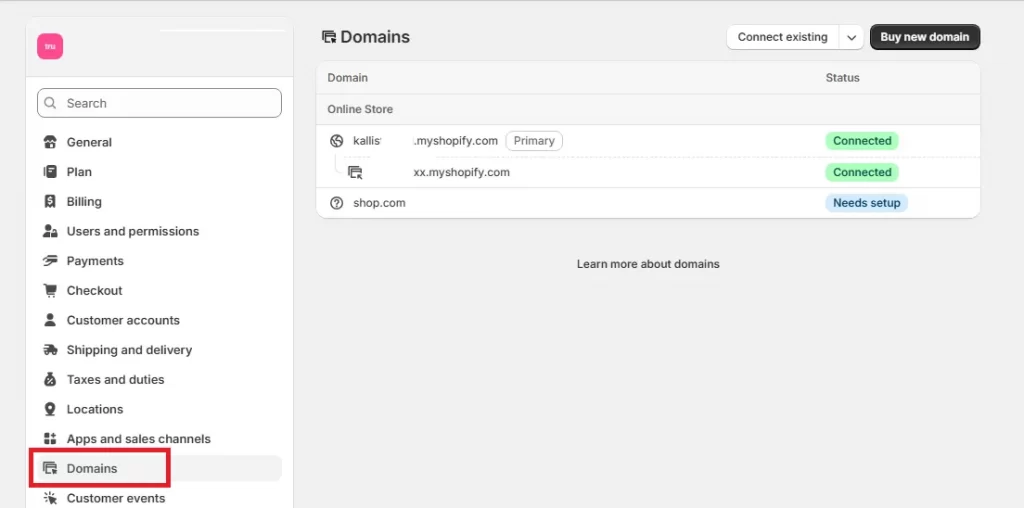
Task: Click the Locations pin icon
Action: click(x=50, y=409)
